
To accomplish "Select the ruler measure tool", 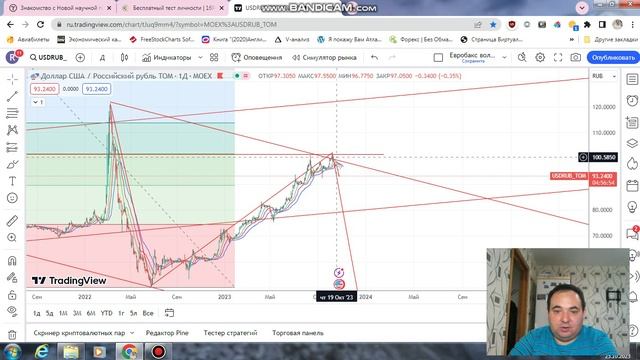I will (x=12, y=220).
